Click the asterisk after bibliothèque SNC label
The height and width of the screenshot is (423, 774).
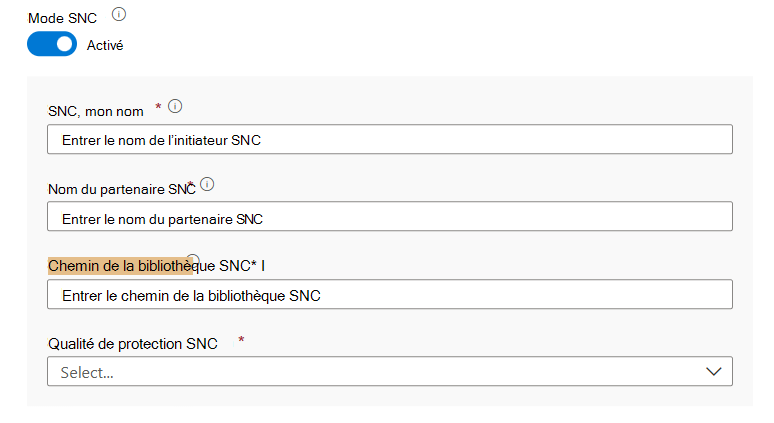coord(254,264)
